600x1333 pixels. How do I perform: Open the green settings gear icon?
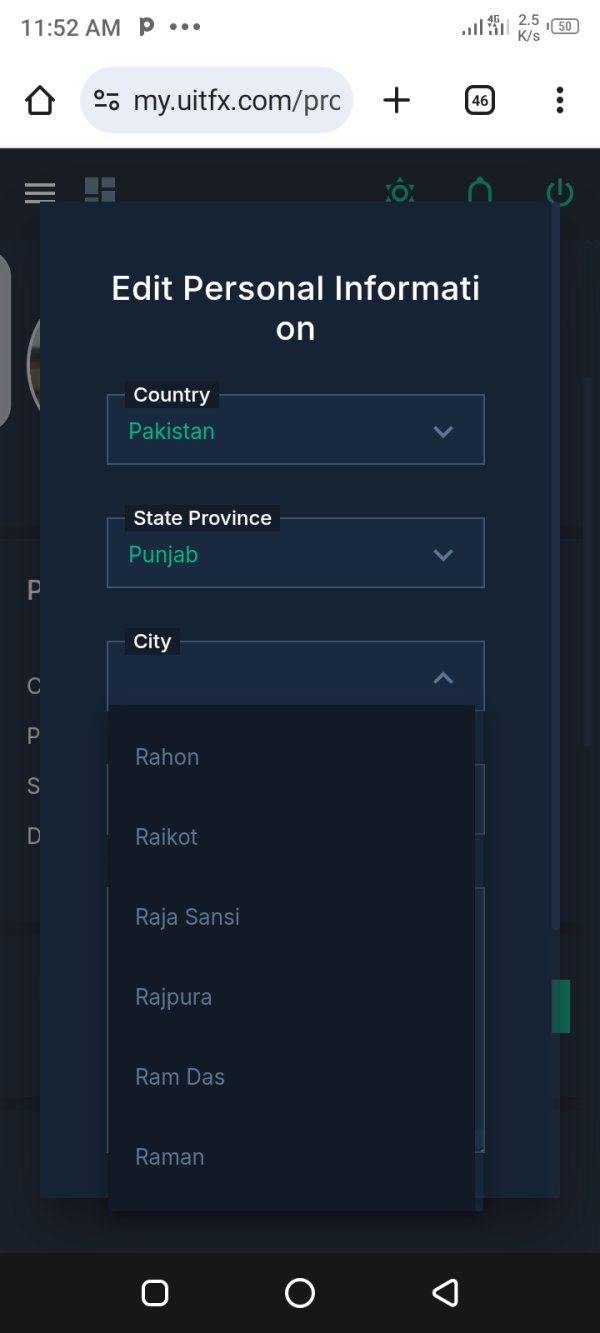coord(400,190)
